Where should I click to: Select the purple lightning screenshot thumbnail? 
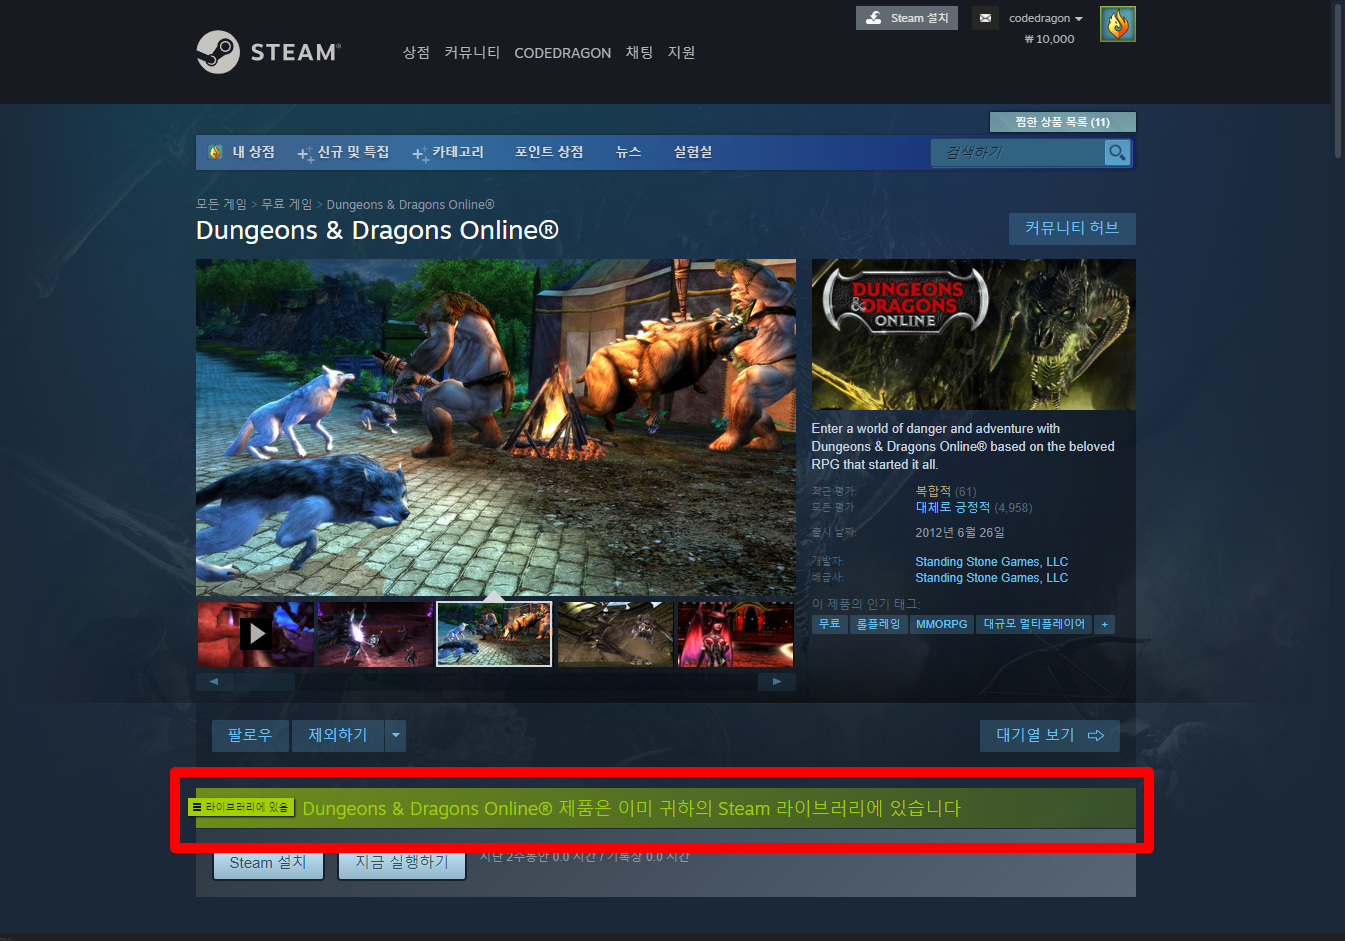(375, 634)
